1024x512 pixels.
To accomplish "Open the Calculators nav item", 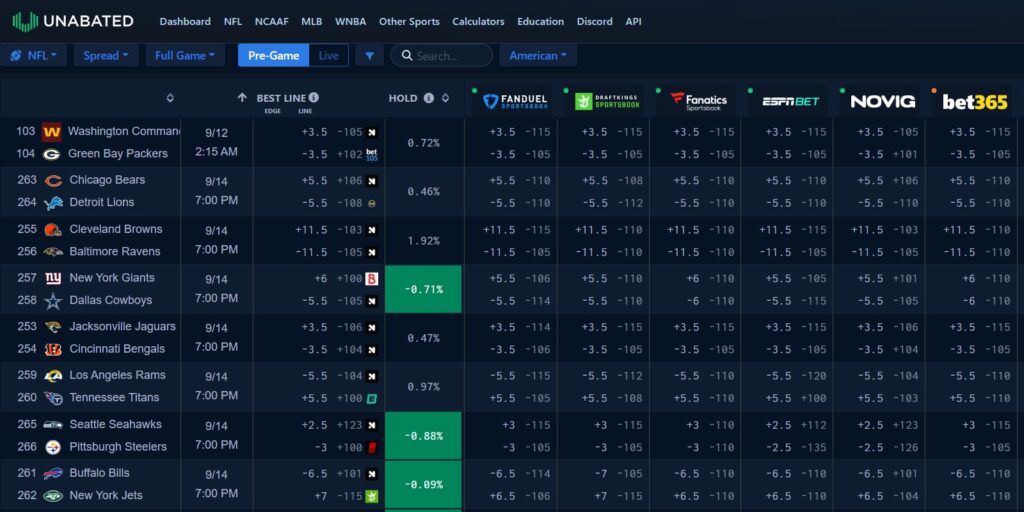I will coord(478,22).
